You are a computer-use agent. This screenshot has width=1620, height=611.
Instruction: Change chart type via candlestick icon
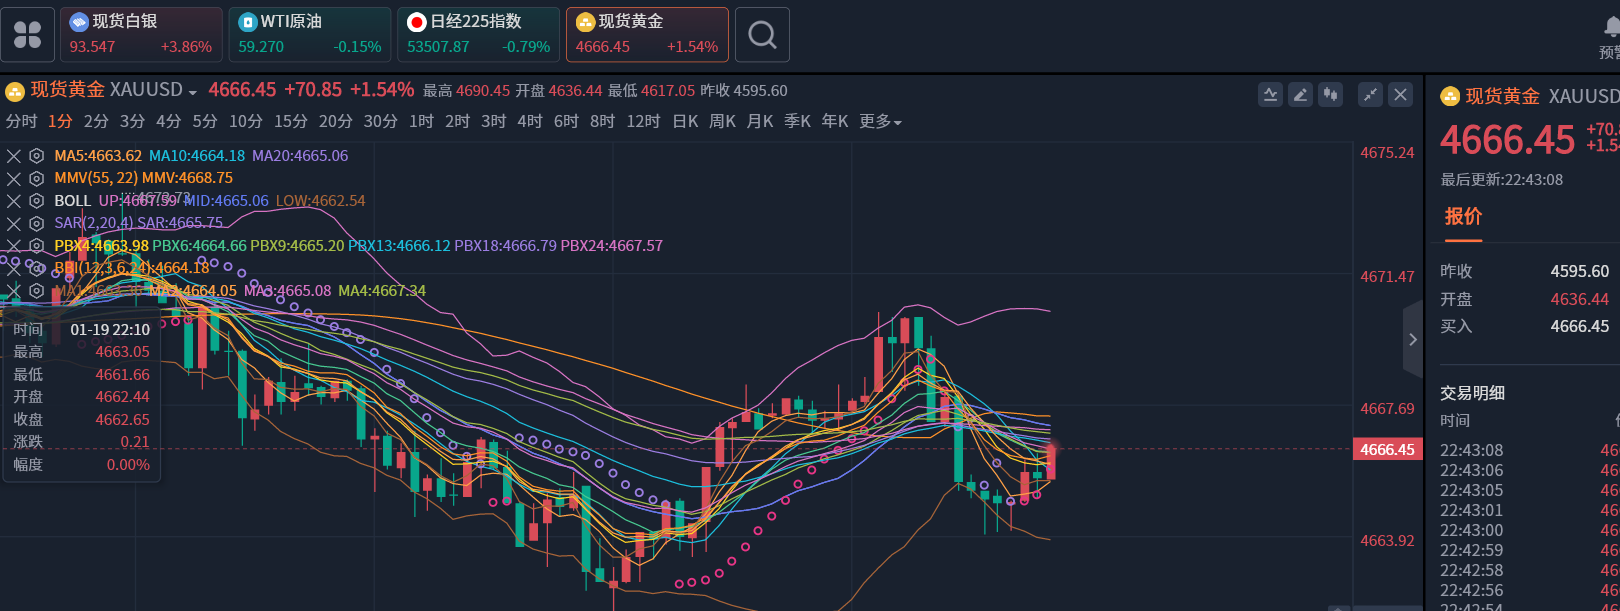(1330, 95)
